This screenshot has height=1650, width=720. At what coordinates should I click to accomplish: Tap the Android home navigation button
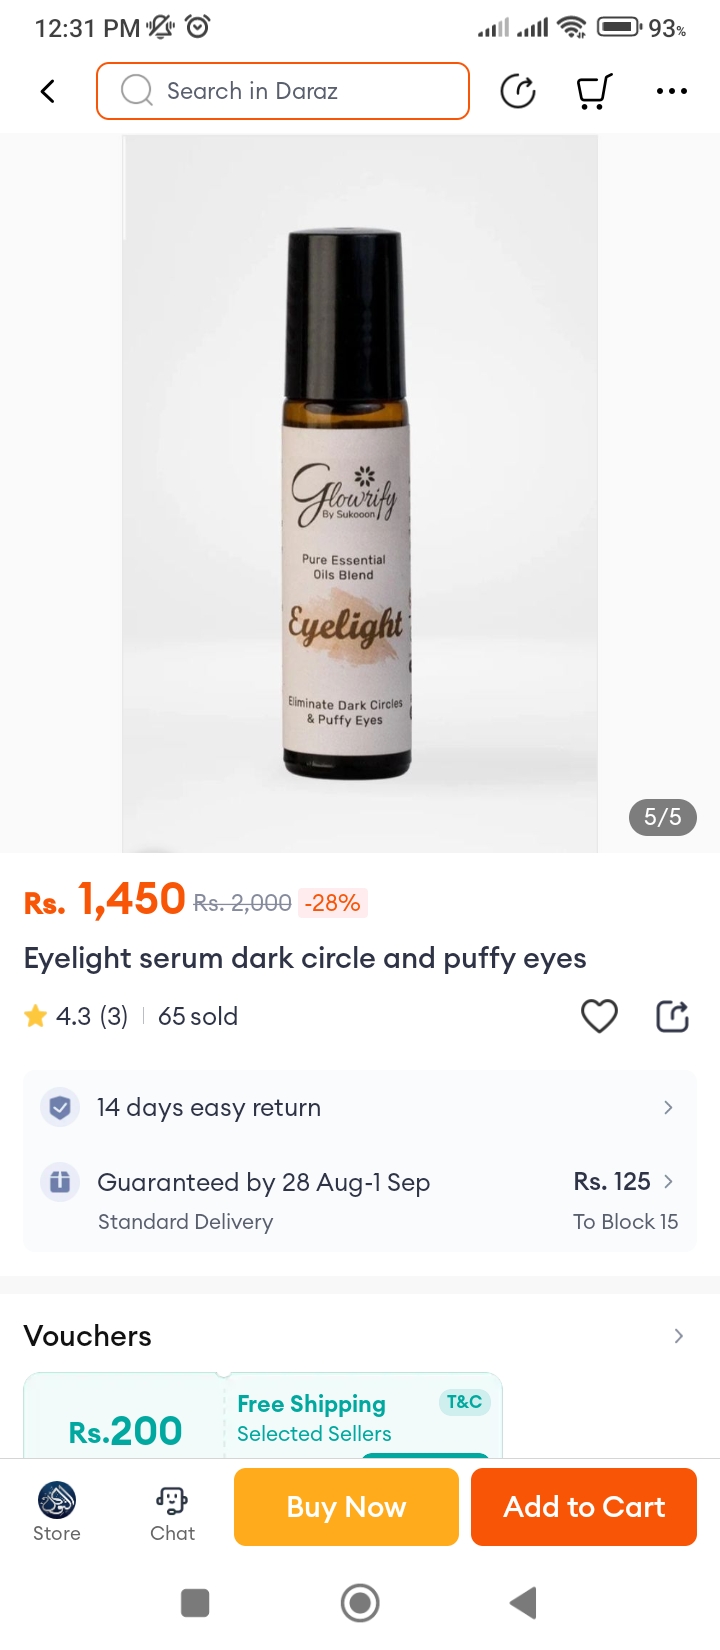pos(360,1603)
